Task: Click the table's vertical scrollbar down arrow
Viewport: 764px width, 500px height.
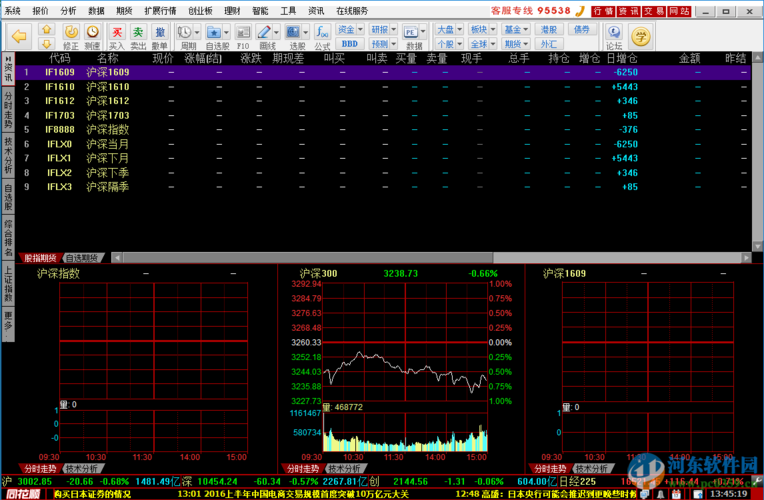Action: (758, 247)
